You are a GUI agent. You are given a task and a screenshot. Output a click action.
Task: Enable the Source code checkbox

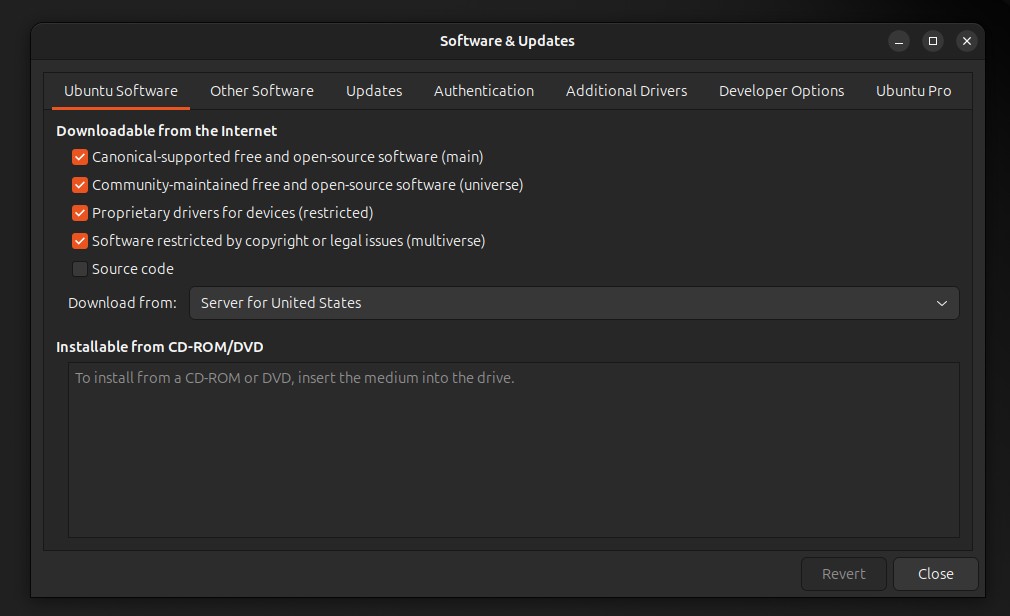coord(80,269)
